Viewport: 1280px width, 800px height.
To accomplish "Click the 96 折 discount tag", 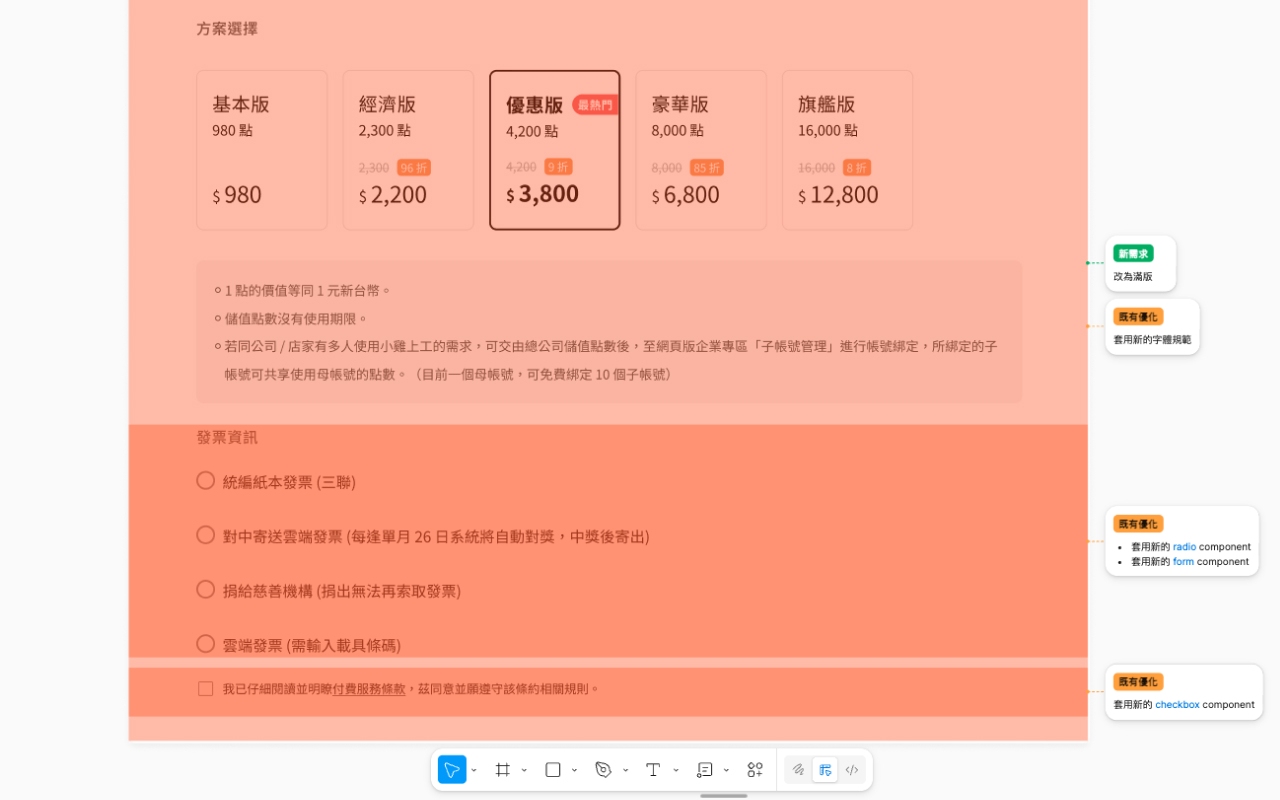I will [x=414, y=168].
